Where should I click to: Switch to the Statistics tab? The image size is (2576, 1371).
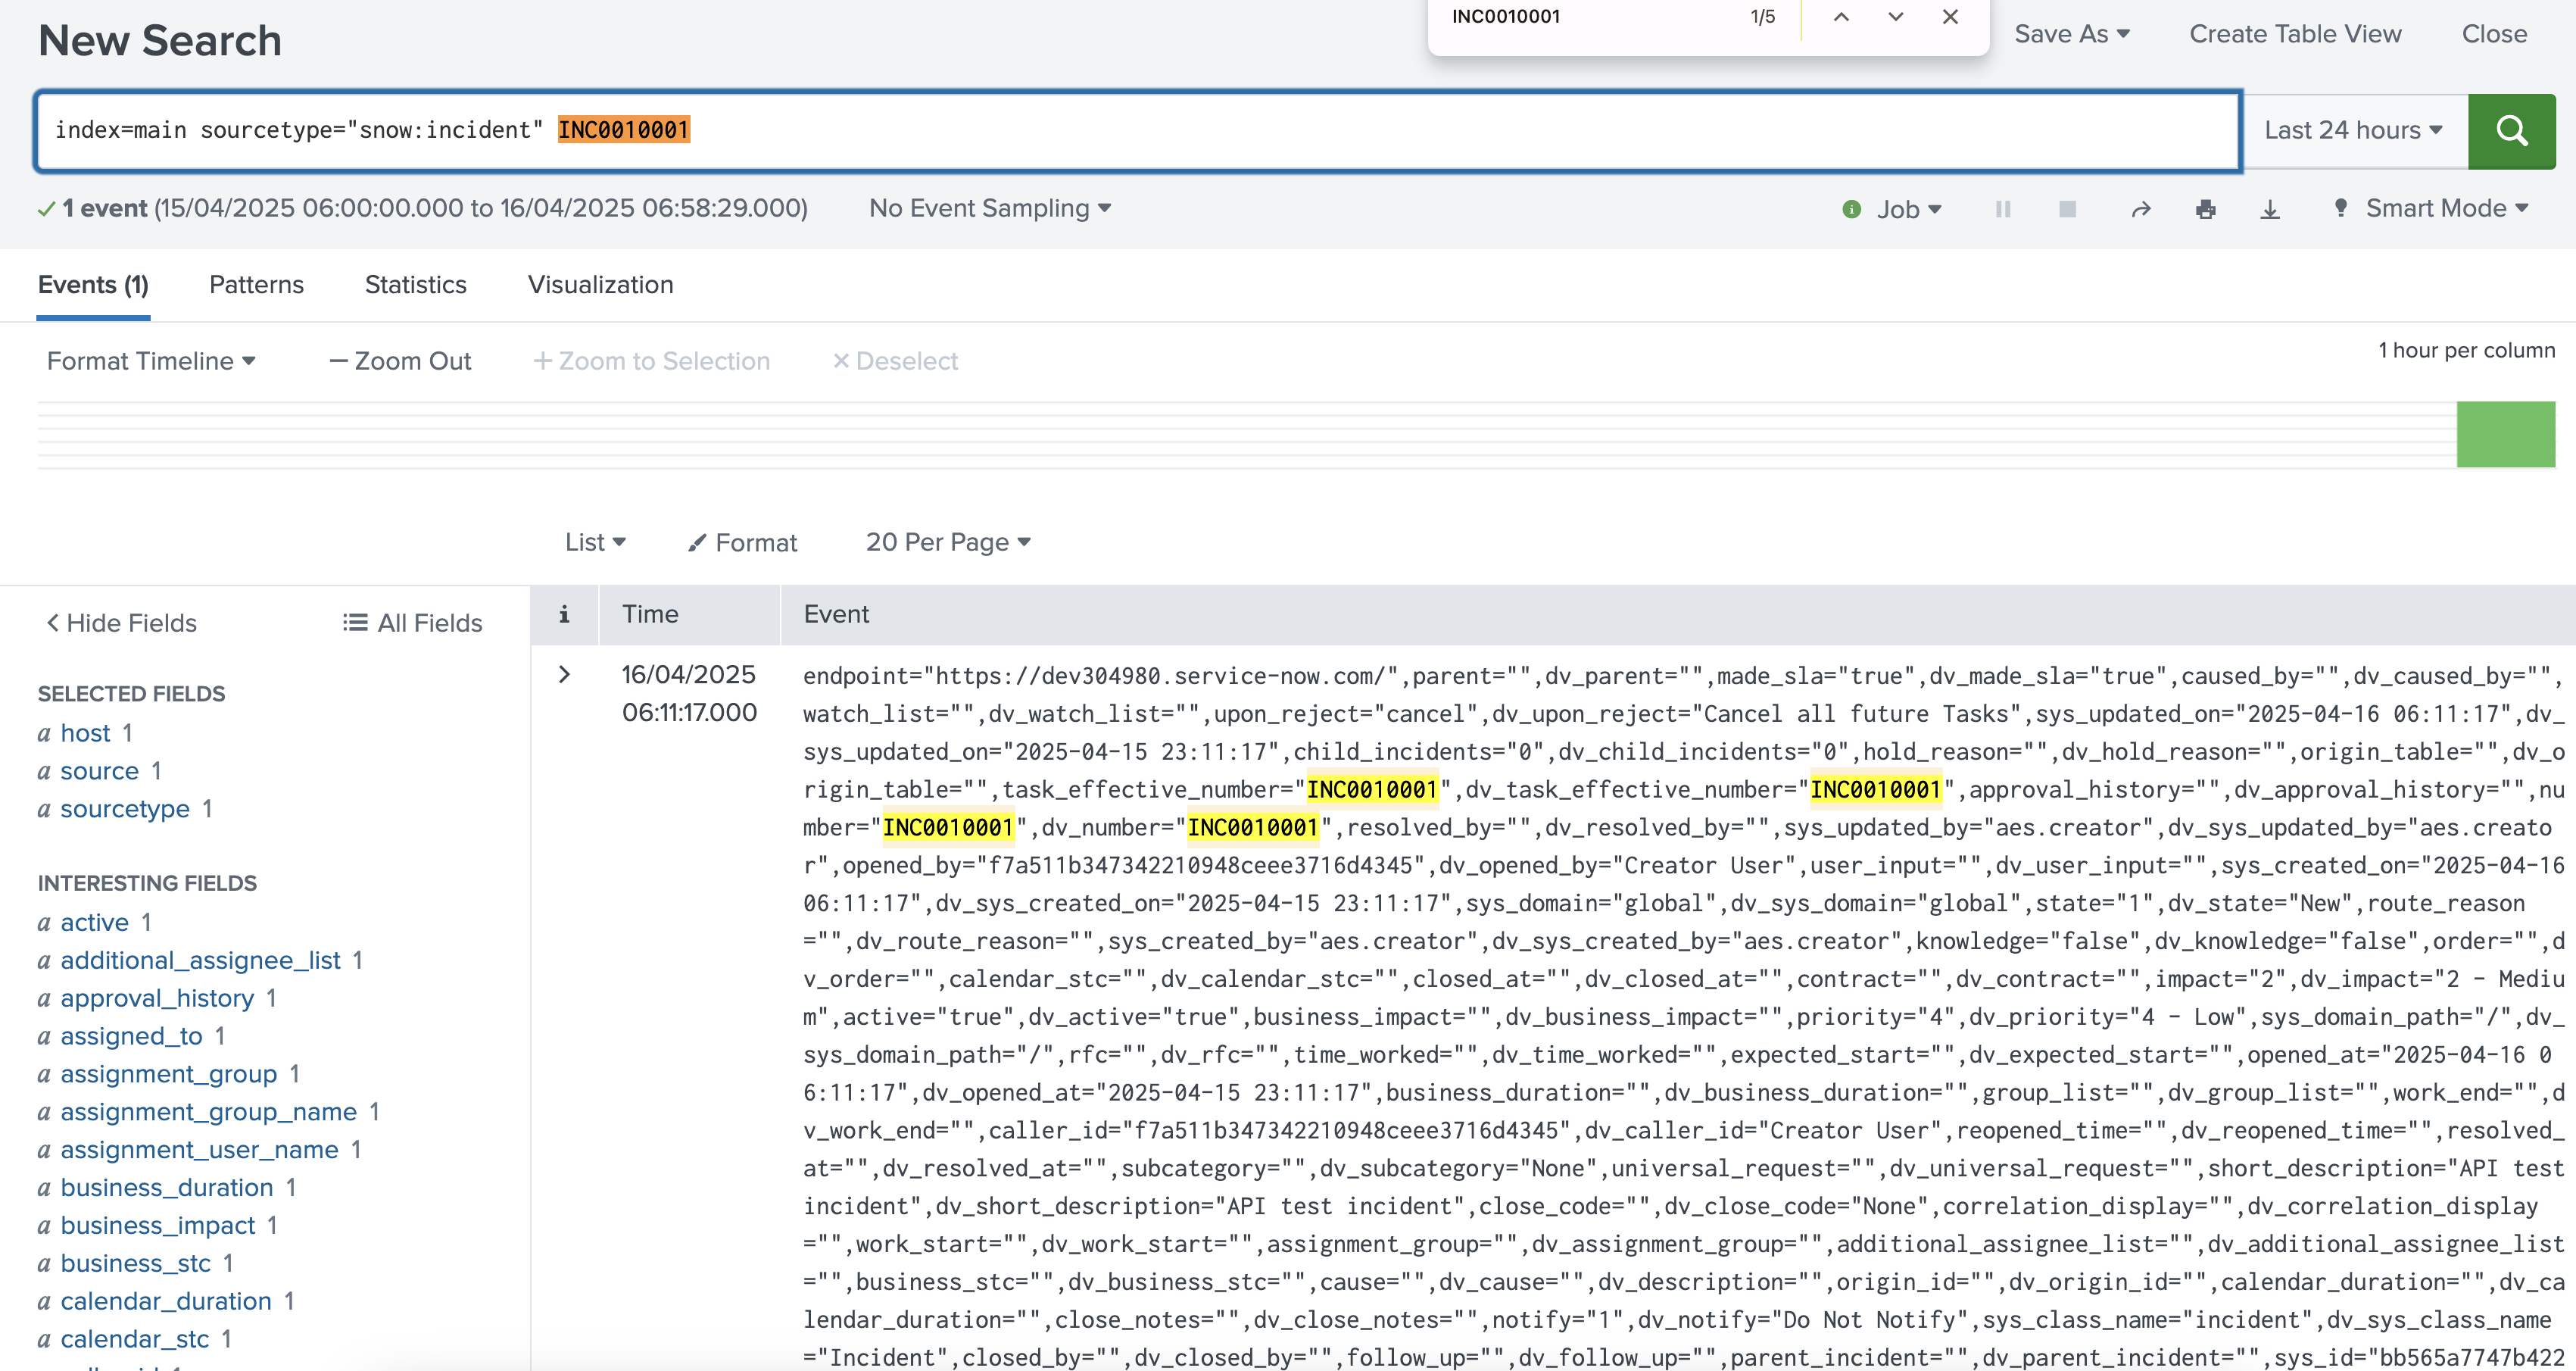[415, 285]
